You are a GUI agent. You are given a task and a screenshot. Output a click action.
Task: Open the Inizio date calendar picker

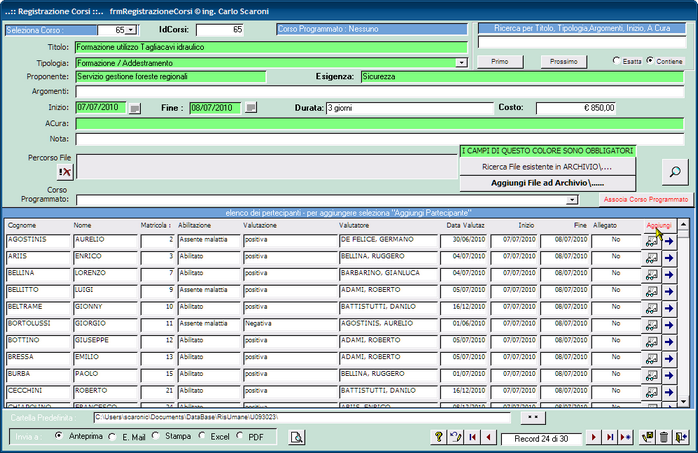[135, 108]
